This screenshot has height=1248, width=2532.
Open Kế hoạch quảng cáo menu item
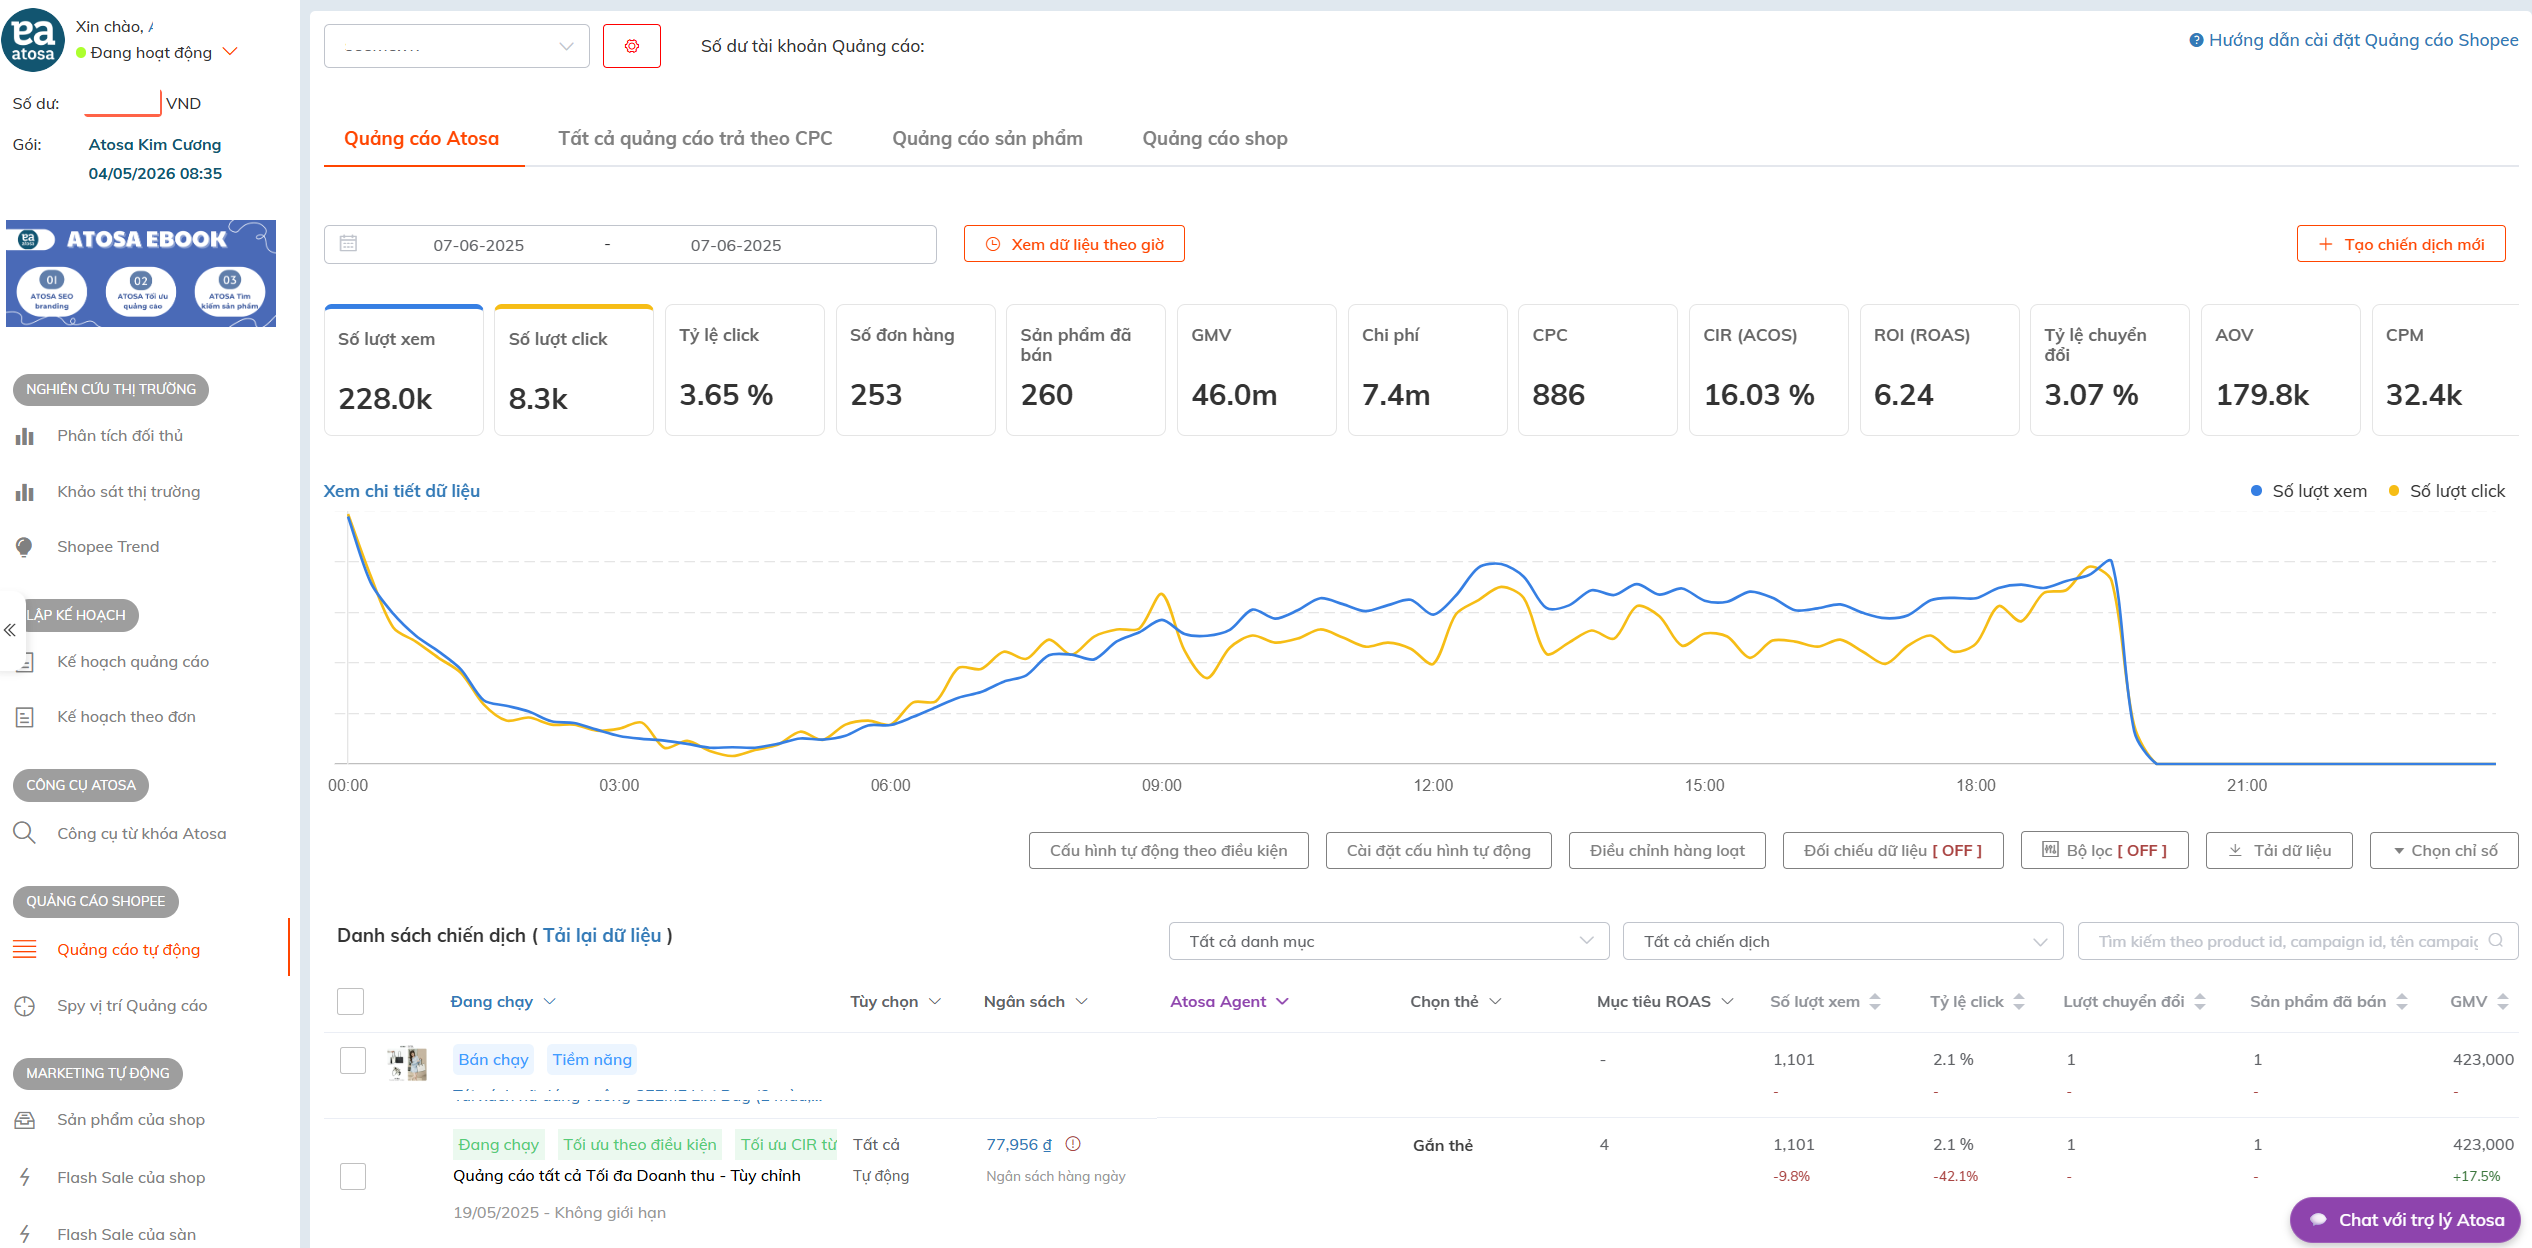pyautogui.click(x=133, y=661)
